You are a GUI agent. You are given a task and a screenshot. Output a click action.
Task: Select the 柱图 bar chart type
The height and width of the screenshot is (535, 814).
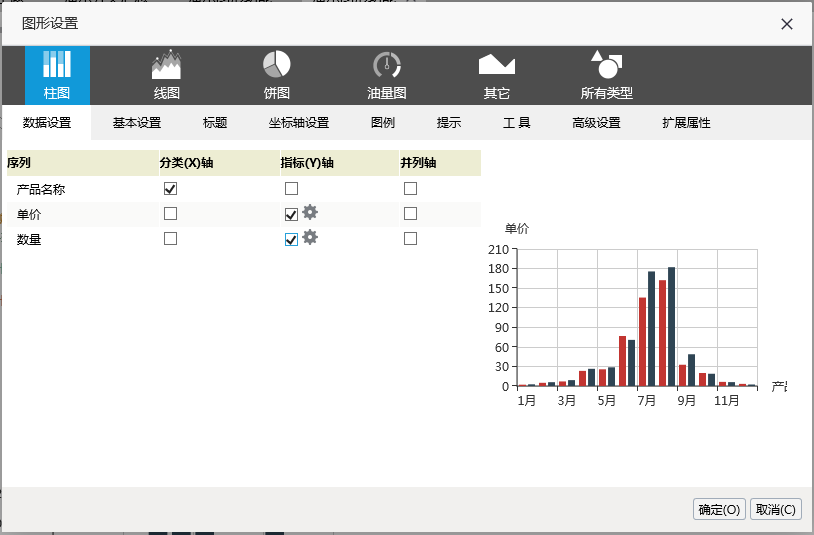[57, 76]
